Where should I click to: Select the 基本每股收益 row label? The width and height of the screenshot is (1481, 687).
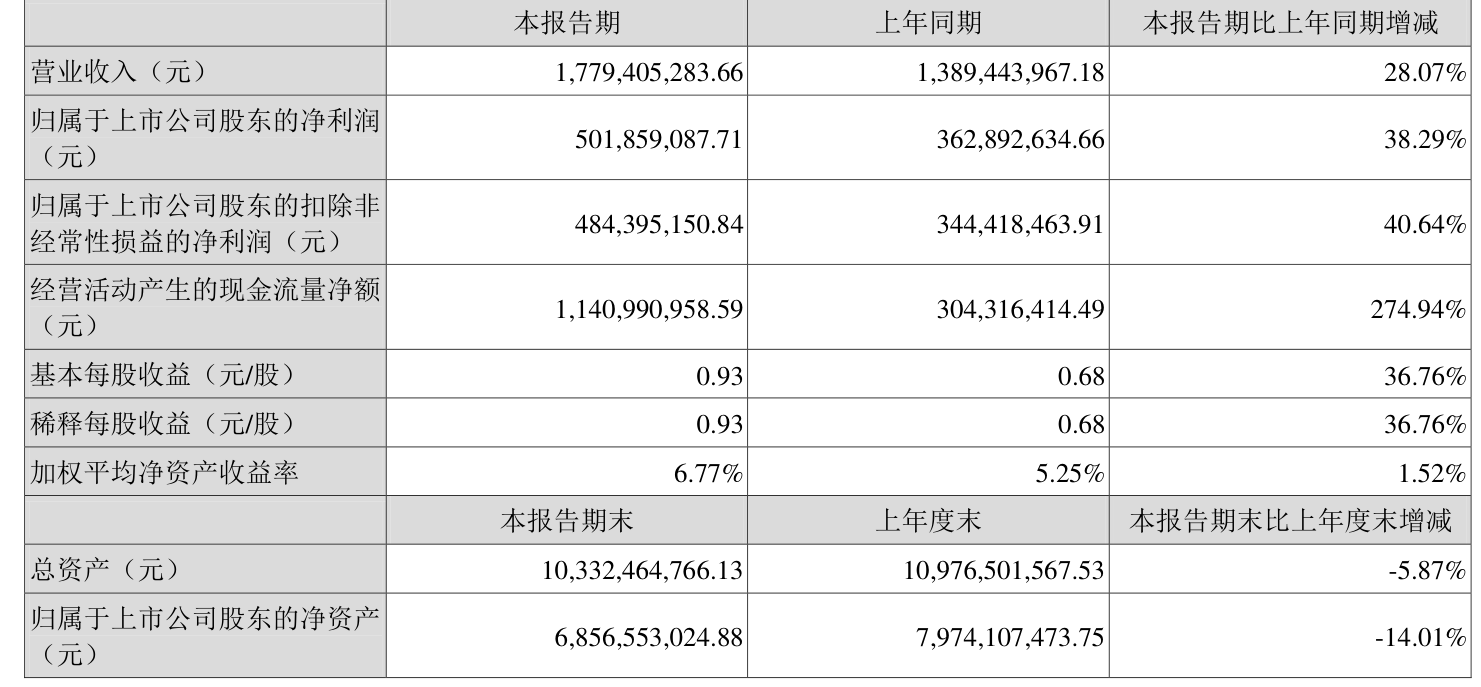tap(163, 377)
